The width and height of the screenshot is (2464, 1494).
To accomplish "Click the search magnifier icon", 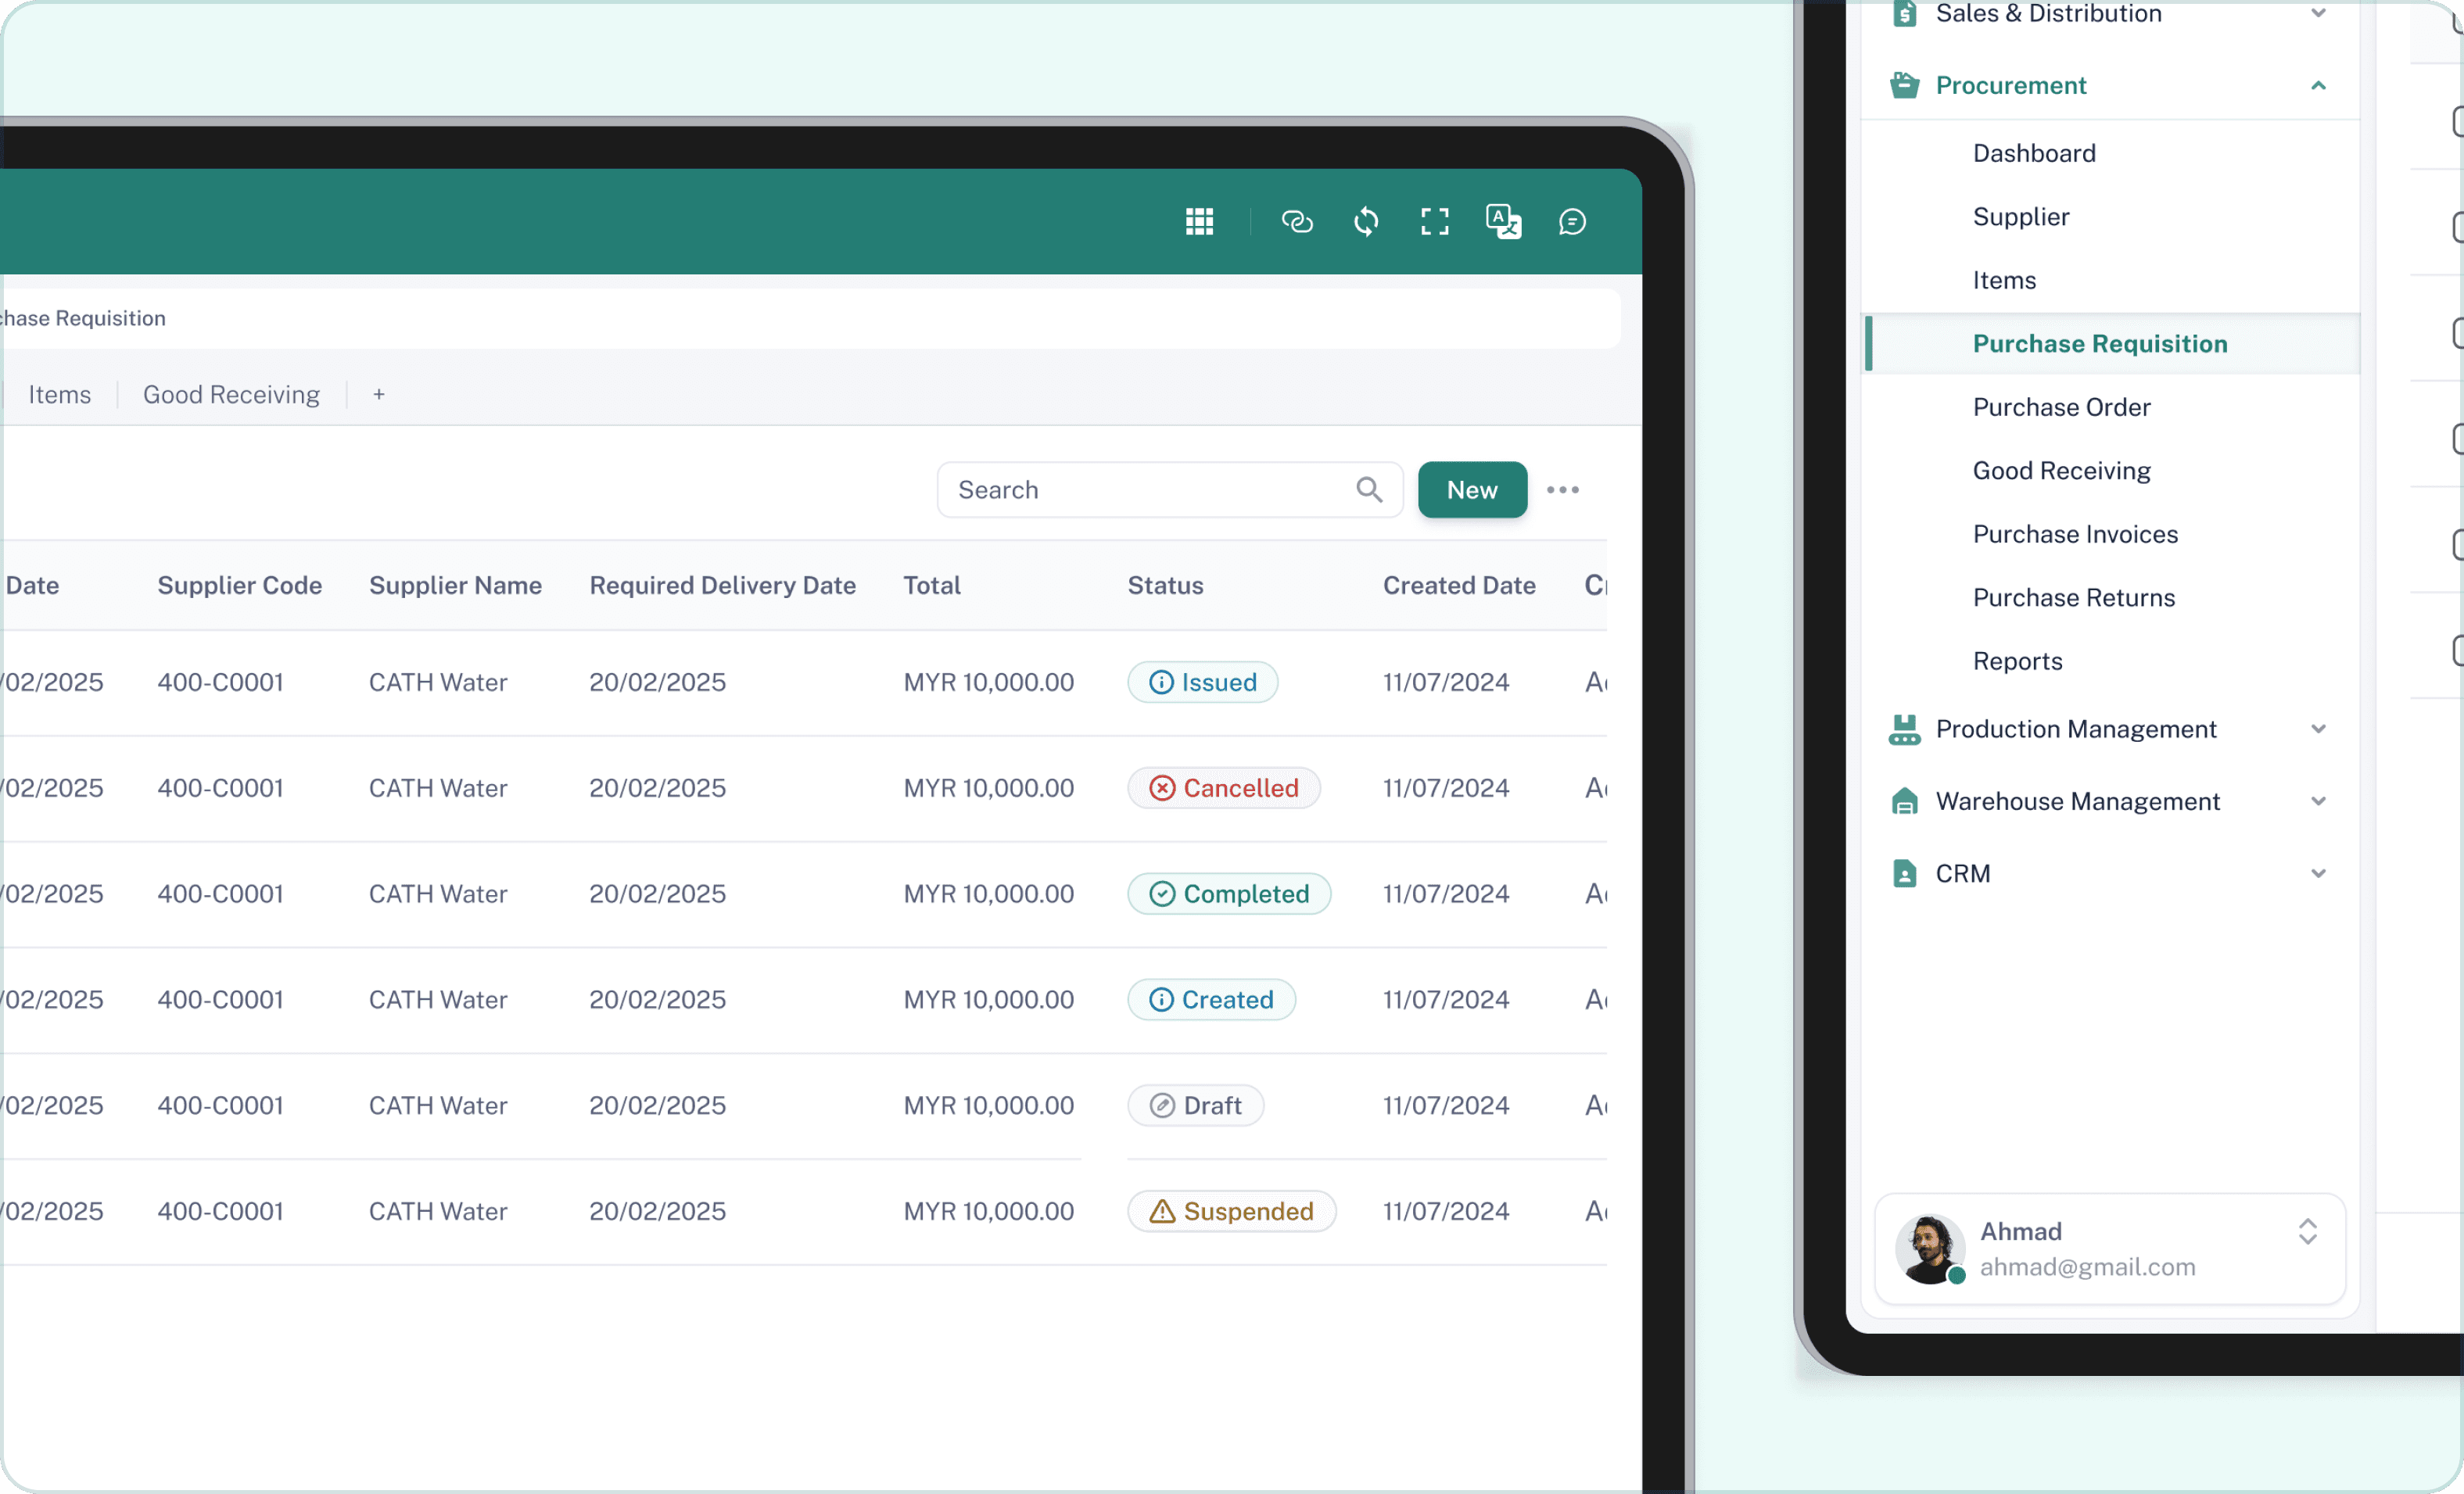I will coord(1369,489).
